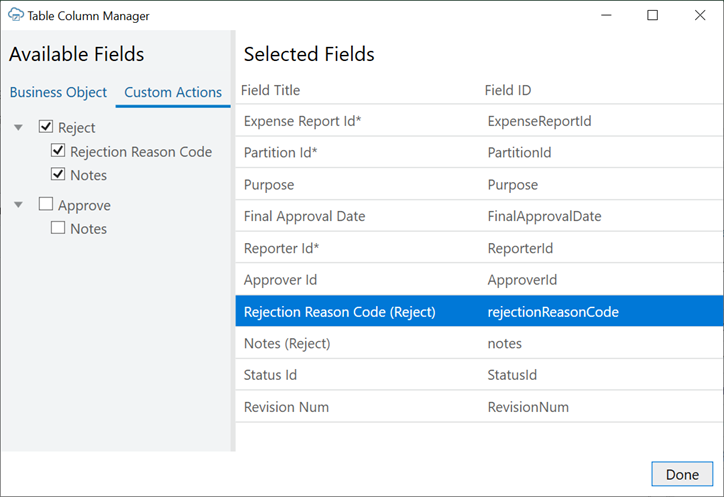Uncheck the Rejection Reason Code checkbox
This screenshot has width=724, height=497.
click(x=58, y=151)
